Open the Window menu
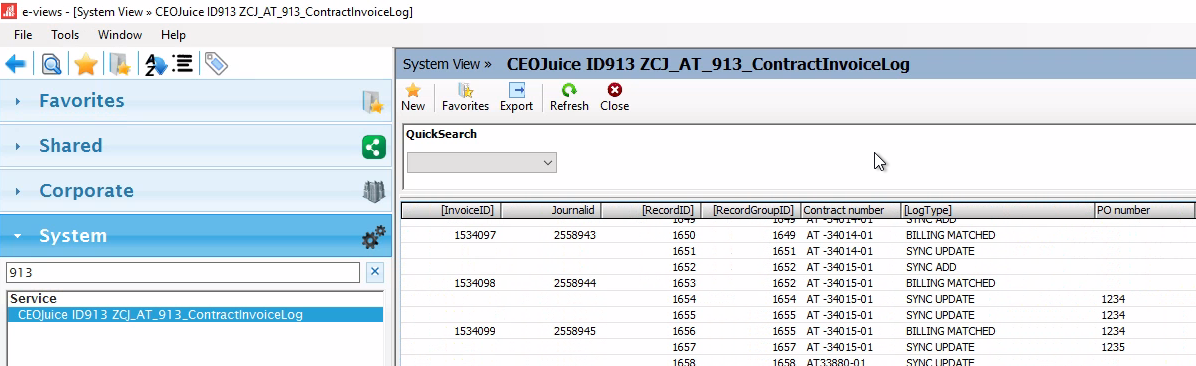 pyautogui.click(x=120, y=35)
